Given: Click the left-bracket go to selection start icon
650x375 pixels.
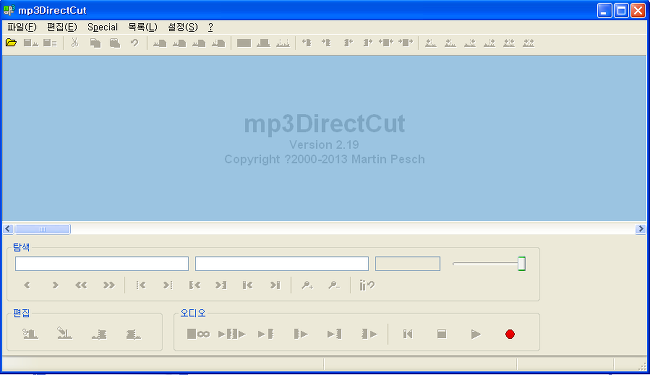Looking at the screenshot, I should tap(194, 285).
